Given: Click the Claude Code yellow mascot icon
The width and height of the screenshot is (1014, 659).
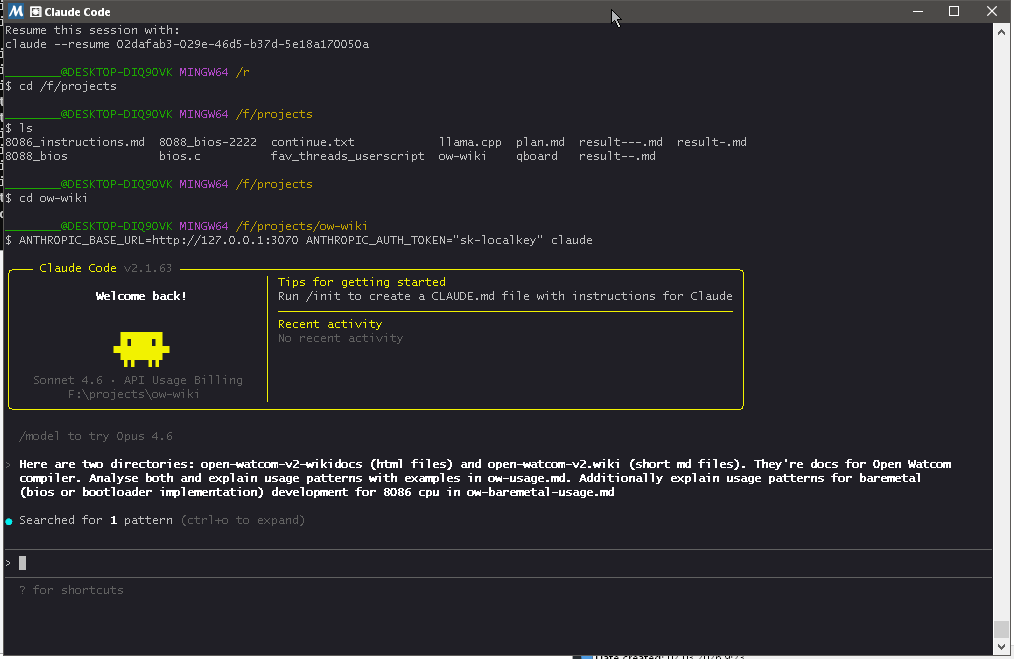Looking at the screenshot, I should pyautogui.click(x=141, y=349).
